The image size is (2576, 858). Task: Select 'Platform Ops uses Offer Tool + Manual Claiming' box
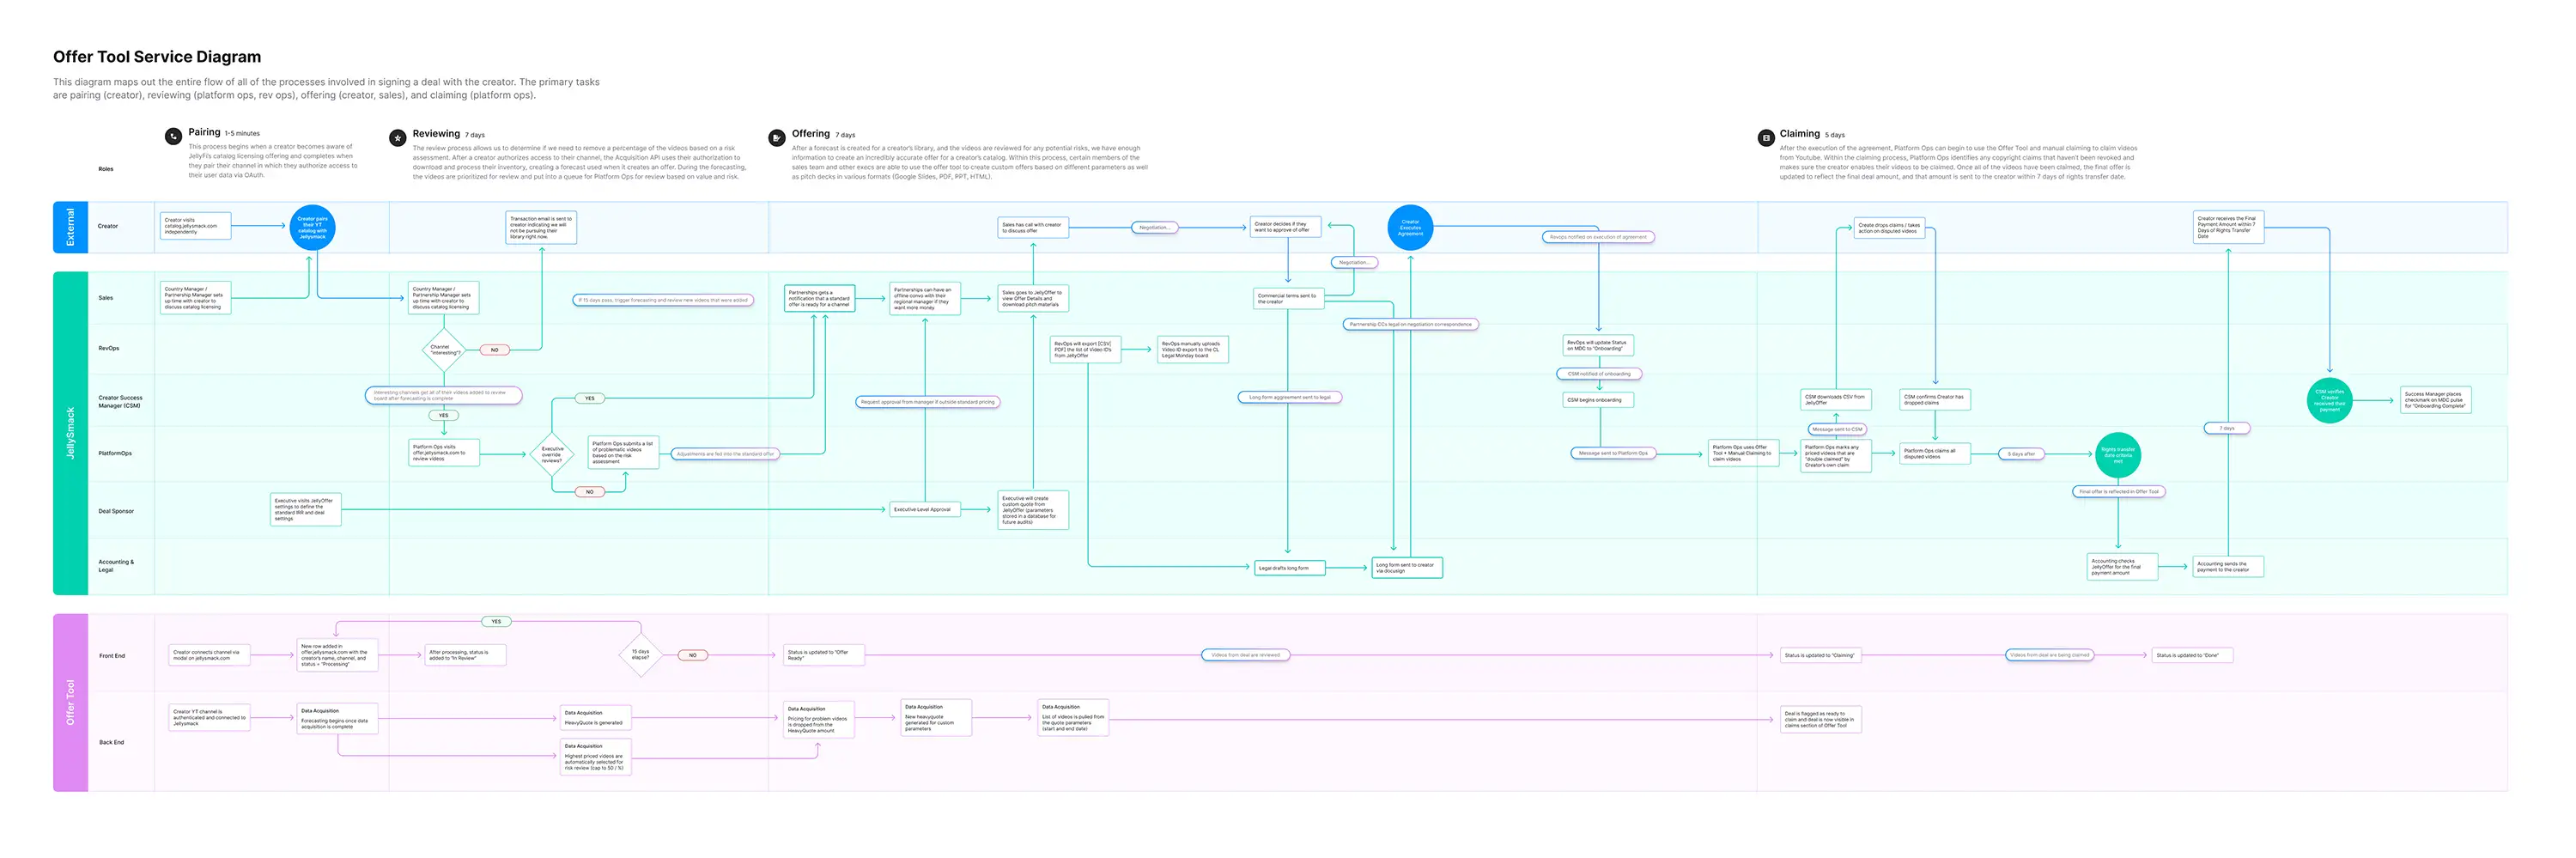1743,453
